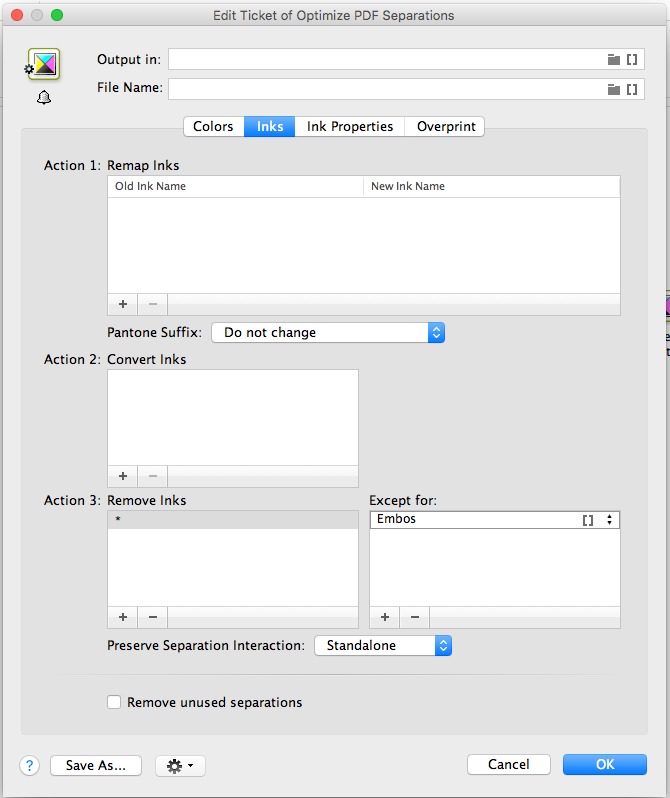Add an entry to Convert Inks list

click(123, 477)
